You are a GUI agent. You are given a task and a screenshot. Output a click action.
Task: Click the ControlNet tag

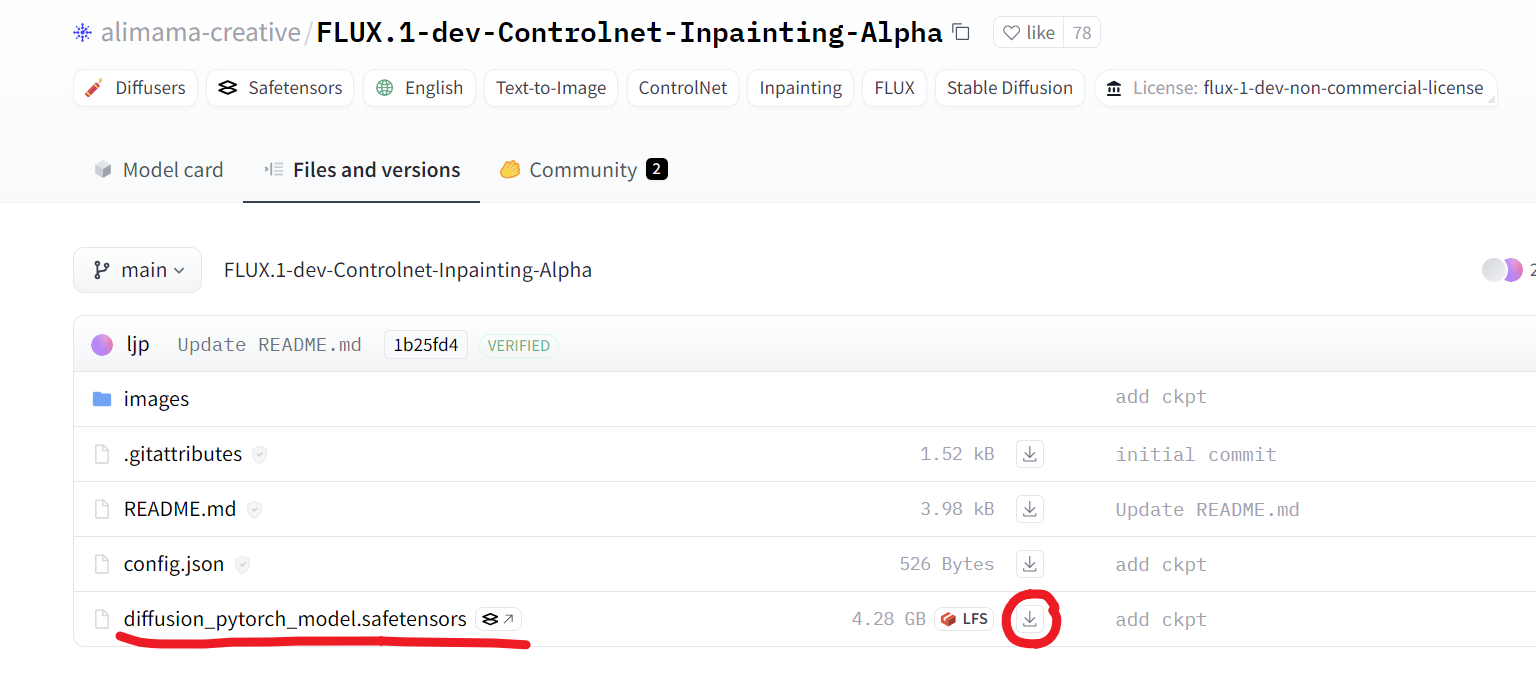point(683,88)
